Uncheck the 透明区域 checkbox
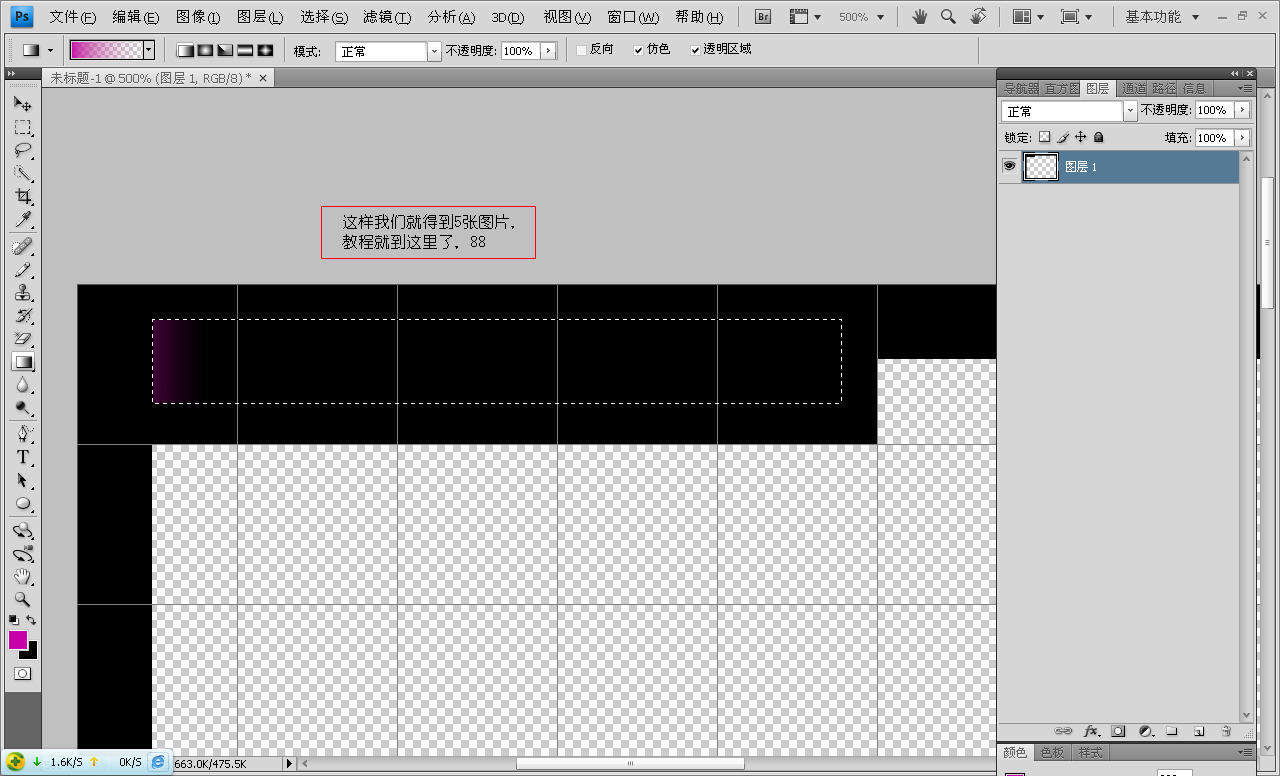The width and height of the screenshot is (1280, 776). 695,50
